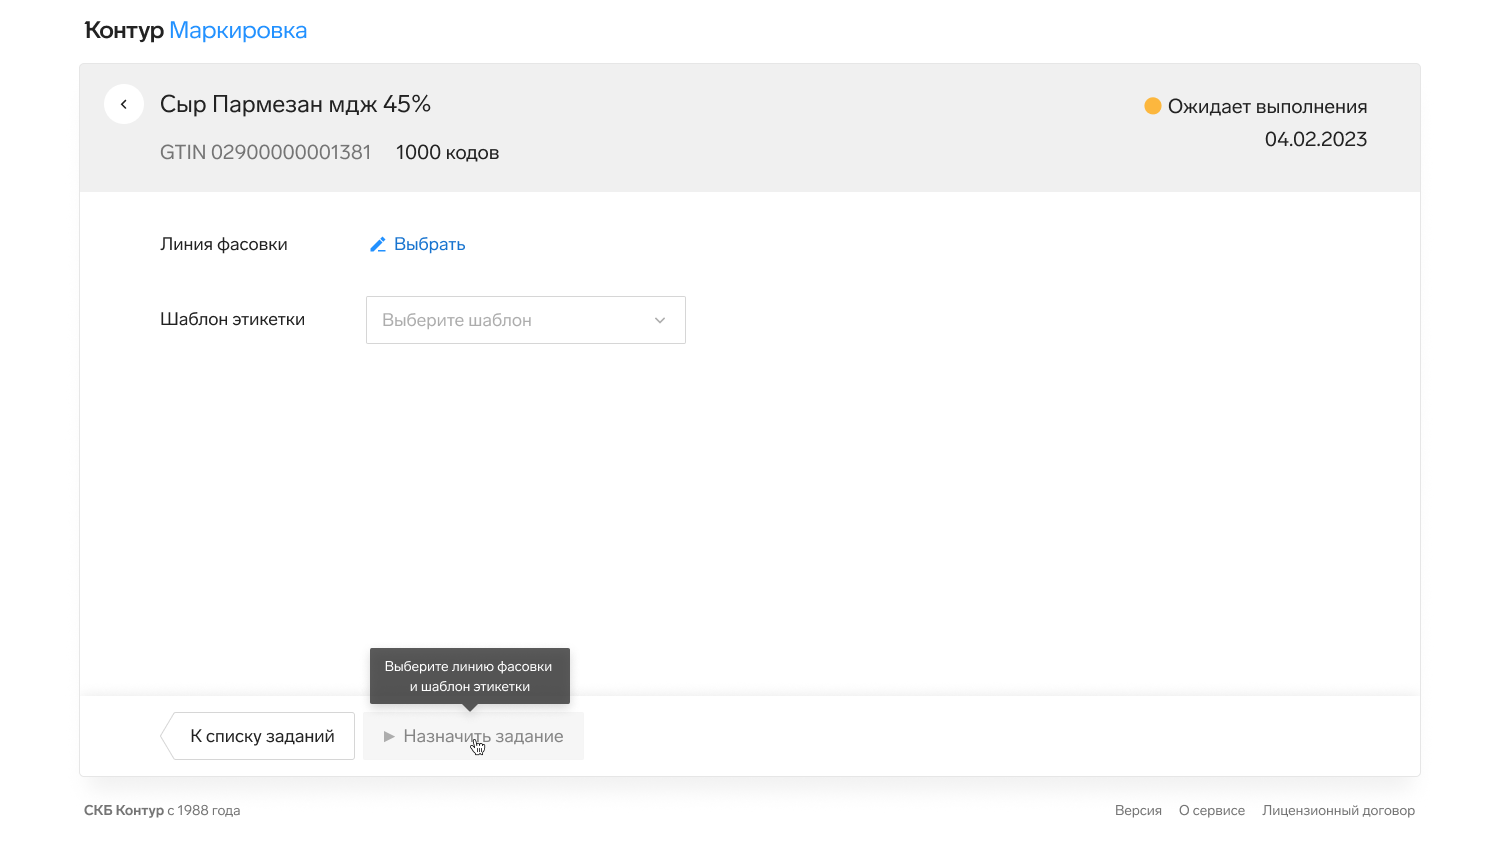The width and height of the screenshot is (1500, 844).
Task: Open the О сервисе footer link
Action: tap(1212, 810)
